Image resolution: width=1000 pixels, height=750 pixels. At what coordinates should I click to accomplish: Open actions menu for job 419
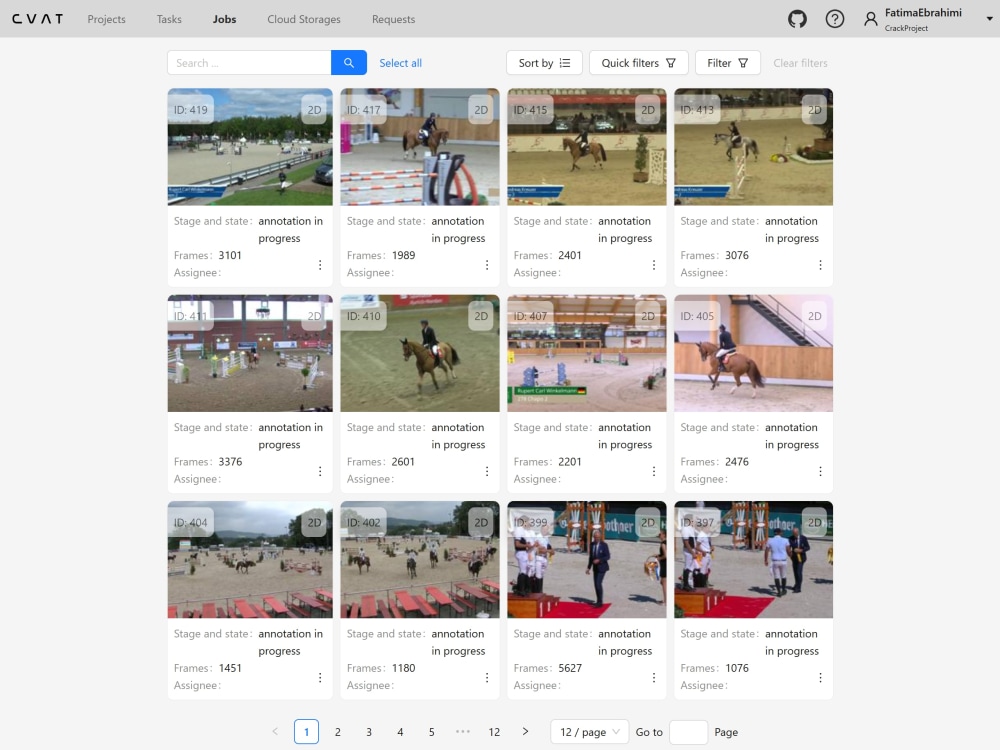320,265
